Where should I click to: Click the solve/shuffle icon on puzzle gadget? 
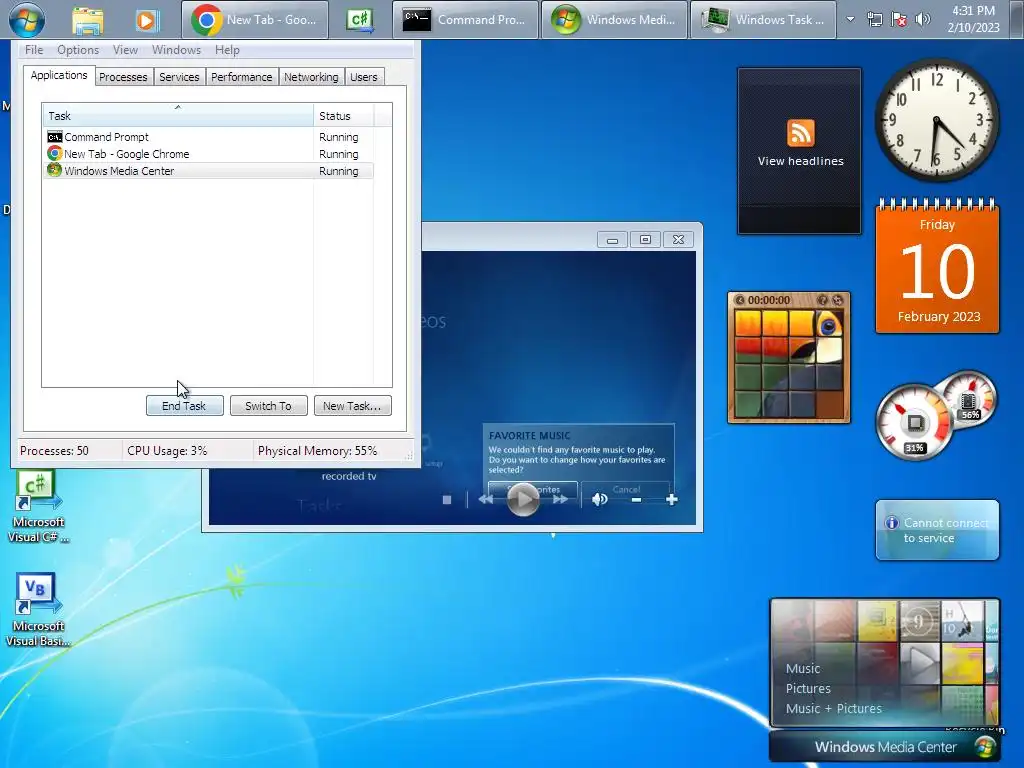click(838, 300)
